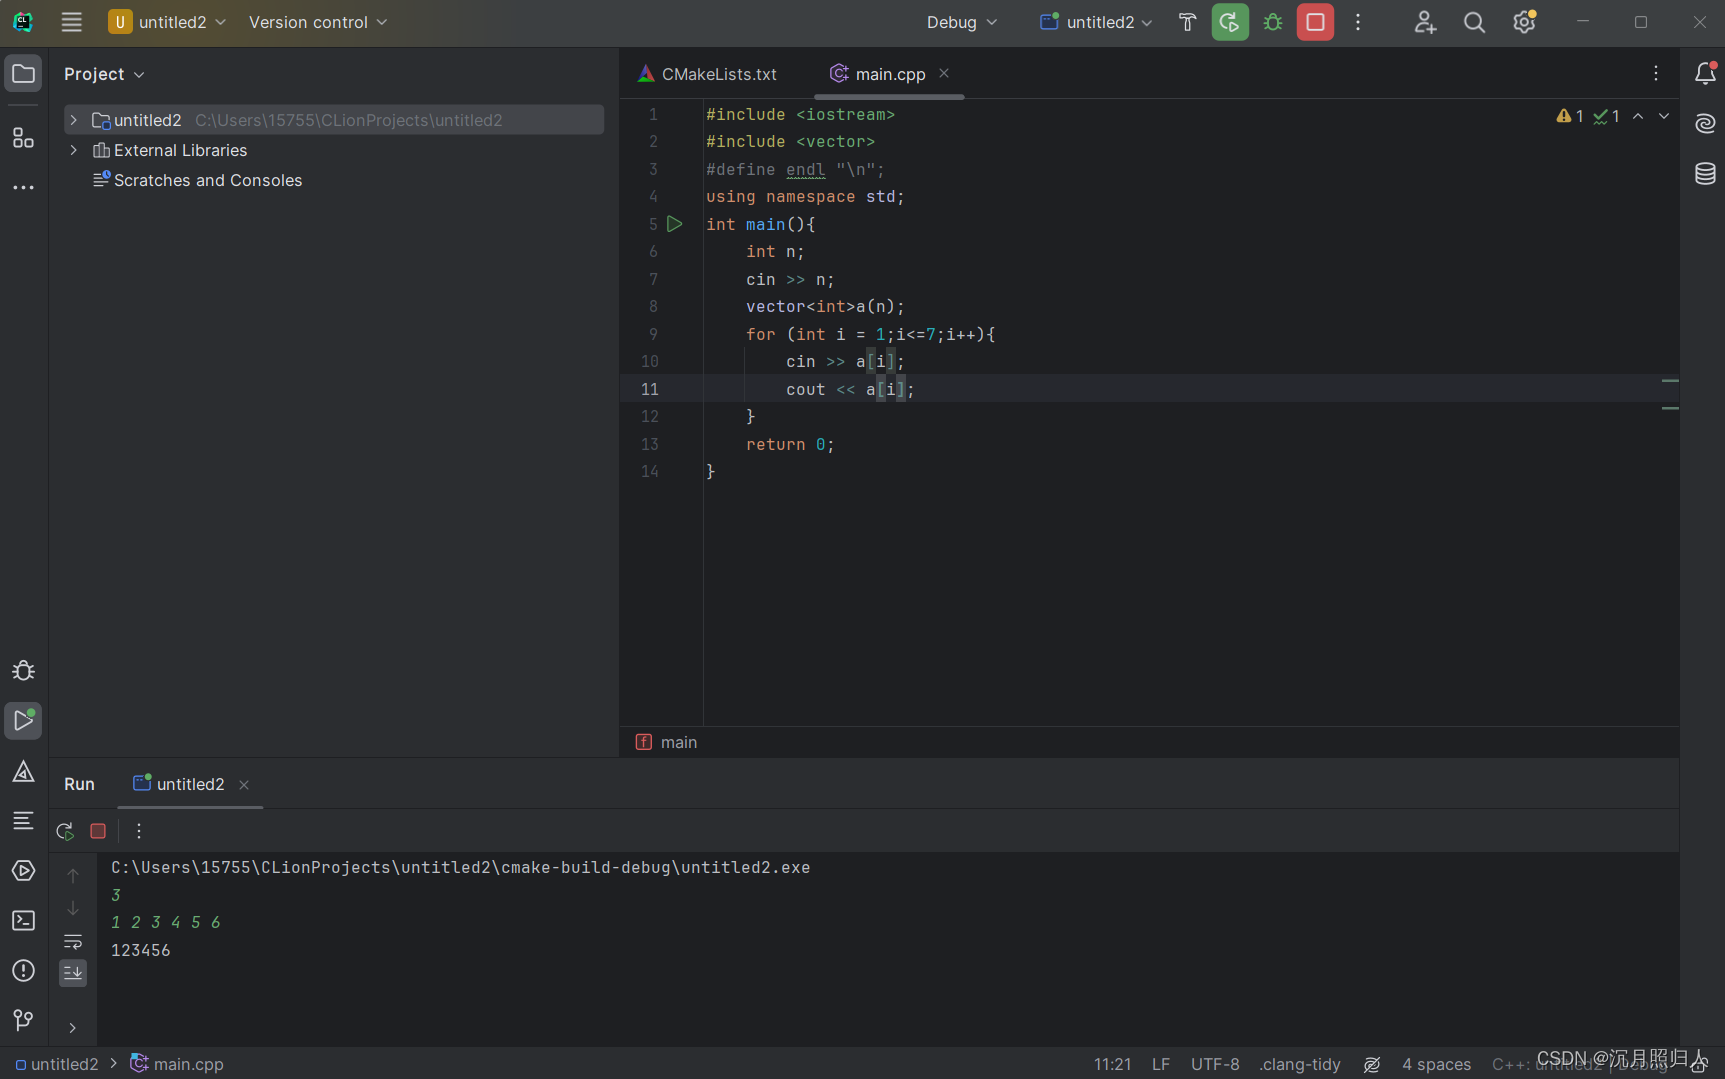The image size is (1725, 1079).
Task: Toggle the Run tool window icon
Action: click(23, 721)
